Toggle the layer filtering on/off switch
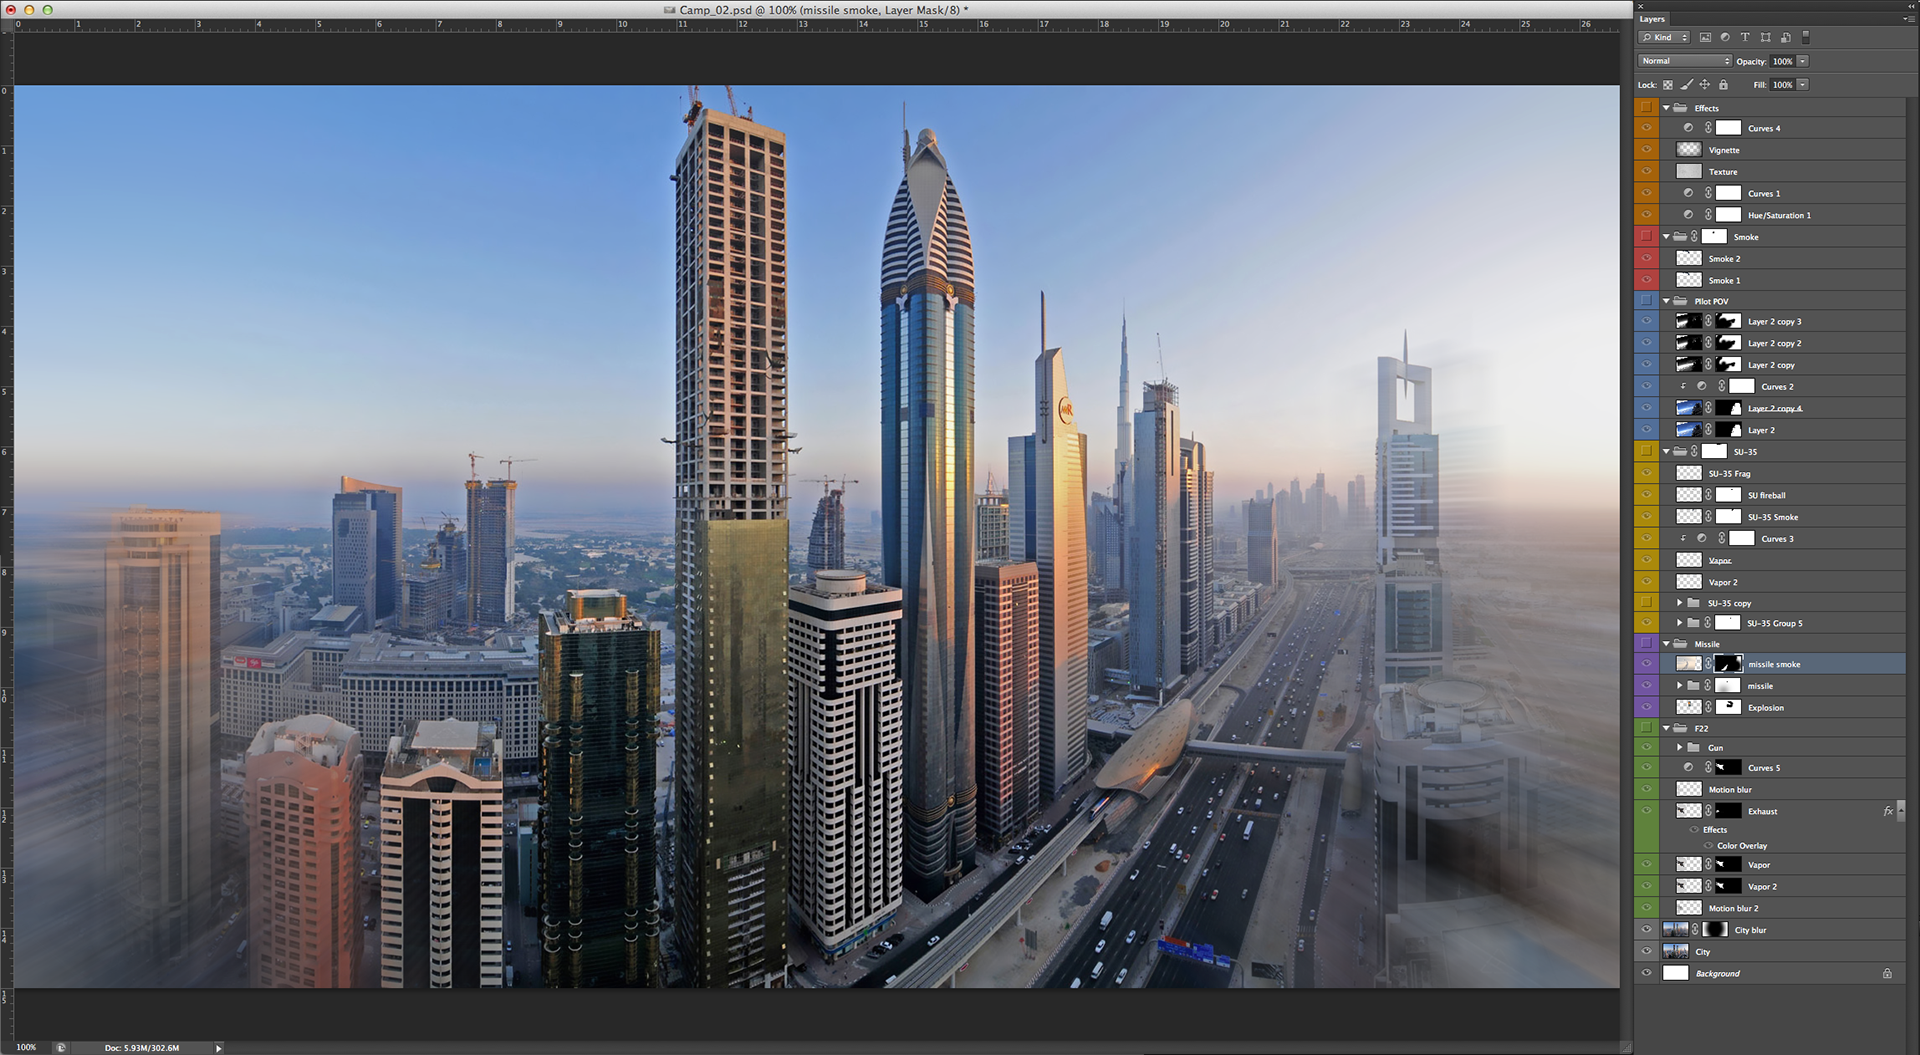 coord(1805,37)
